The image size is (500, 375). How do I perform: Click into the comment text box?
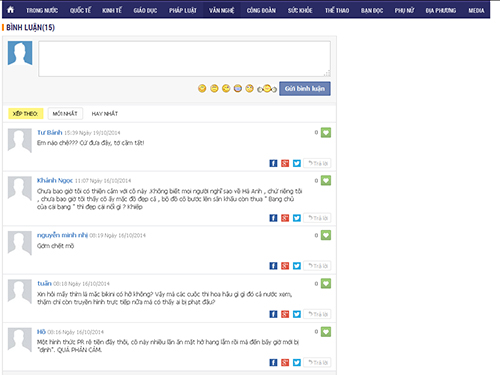pyautogui.click(x=184, y=59)
